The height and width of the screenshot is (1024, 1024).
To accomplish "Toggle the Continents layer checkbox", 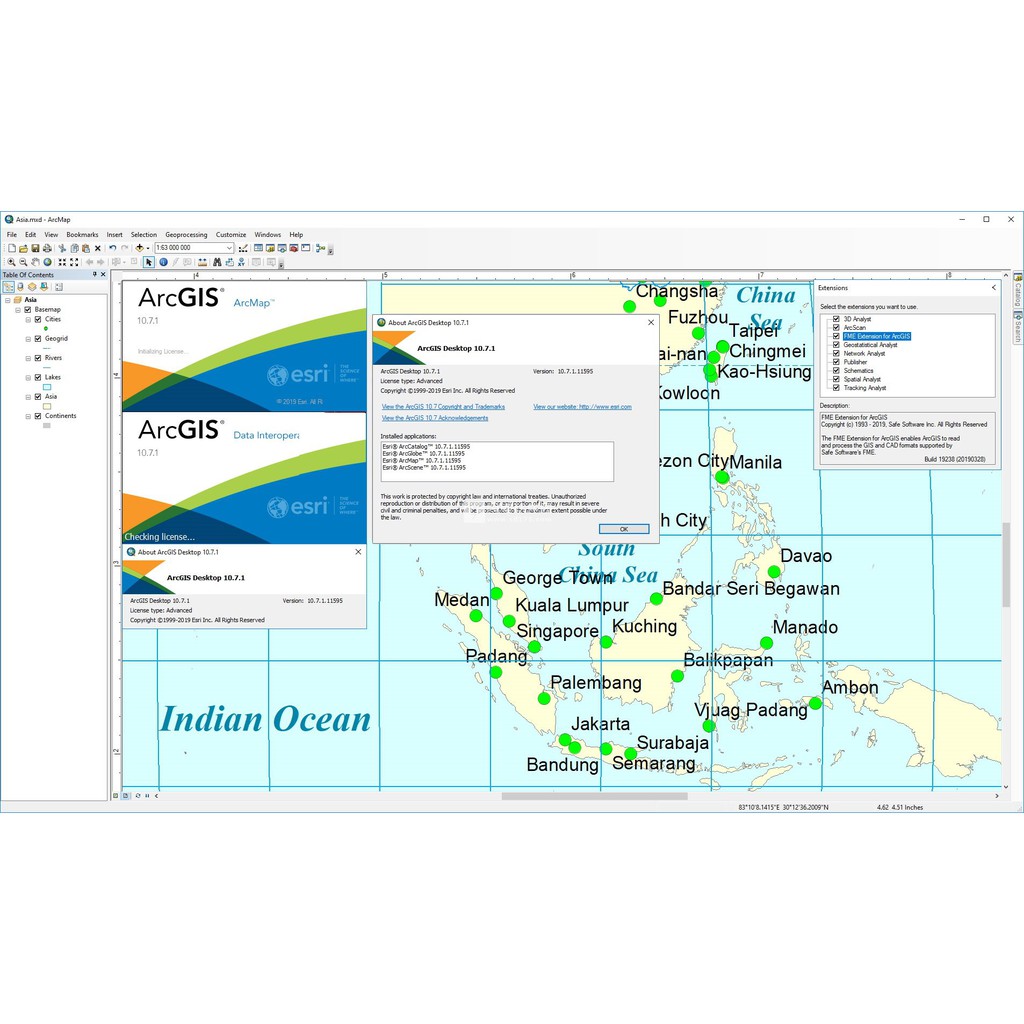I will [x=38, y=416].
